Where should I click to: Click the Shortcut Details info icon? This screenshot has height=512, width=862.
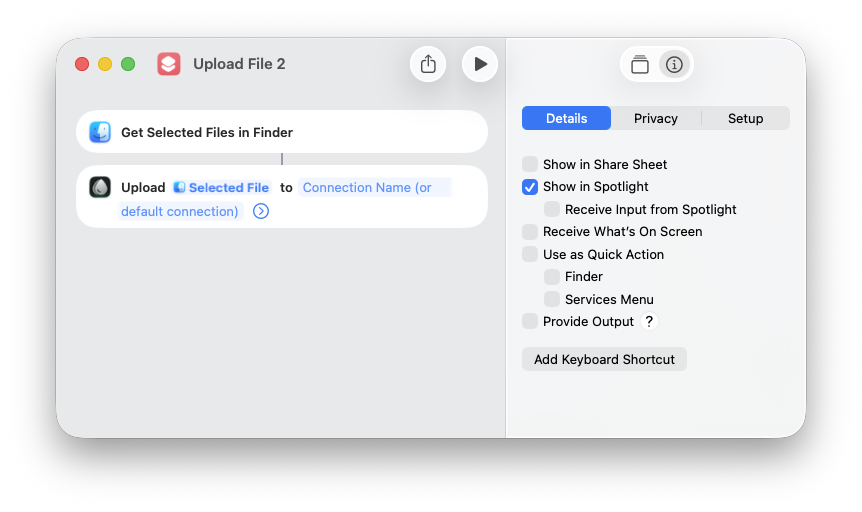tap(674, 65)
